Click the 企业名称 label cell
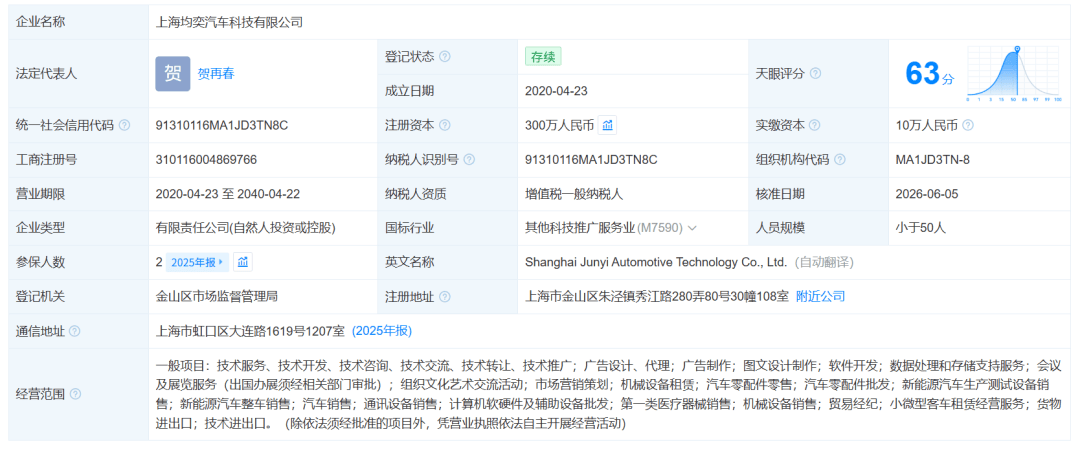 (x=79, y=22)
